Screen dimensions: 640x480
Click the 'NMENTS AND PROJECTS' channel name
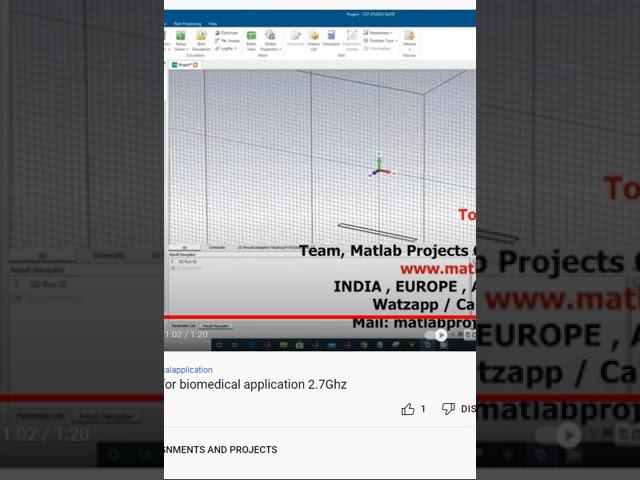pyautogui.click(x=220, y=450)
